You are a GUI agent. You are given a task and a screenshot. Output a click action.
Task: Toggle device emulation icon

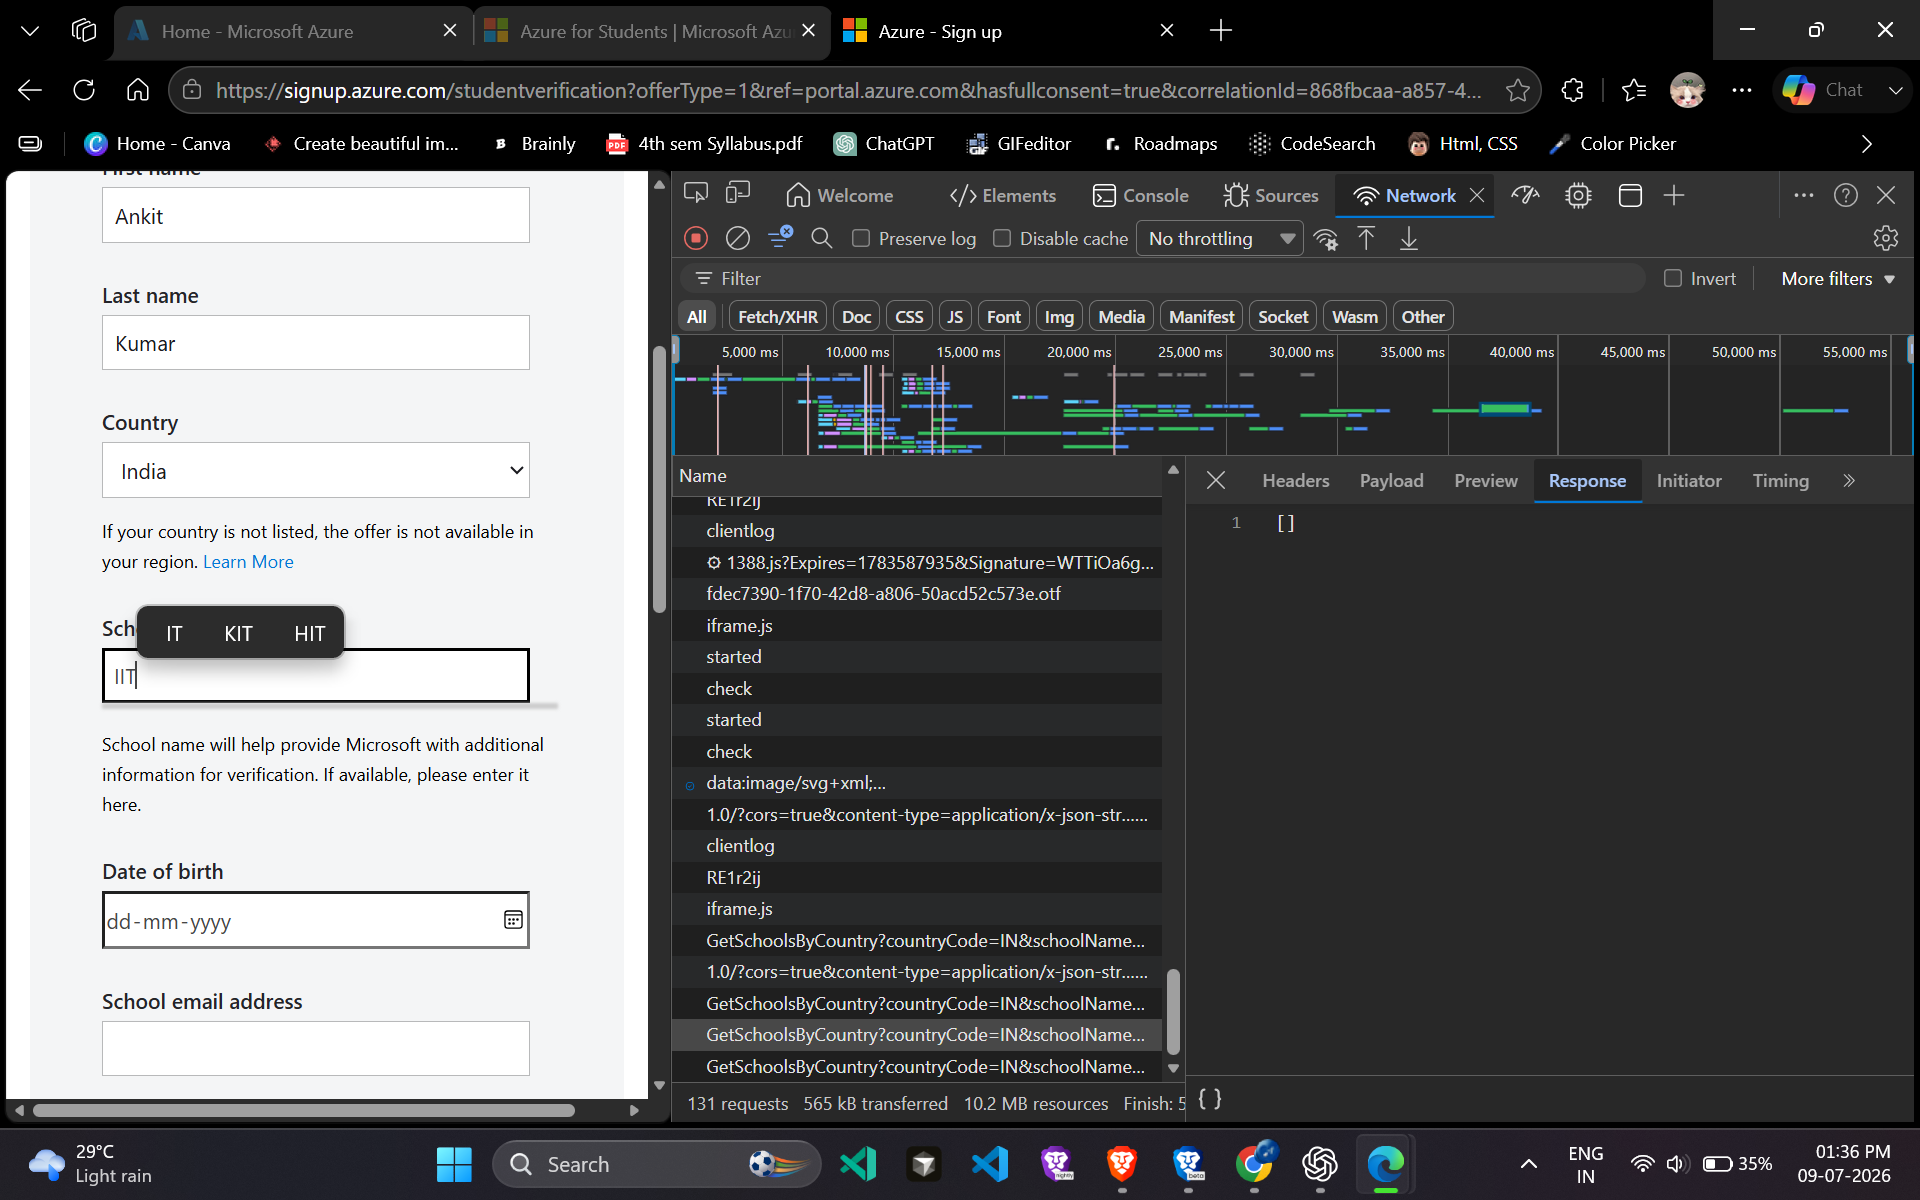pos(739,194)
